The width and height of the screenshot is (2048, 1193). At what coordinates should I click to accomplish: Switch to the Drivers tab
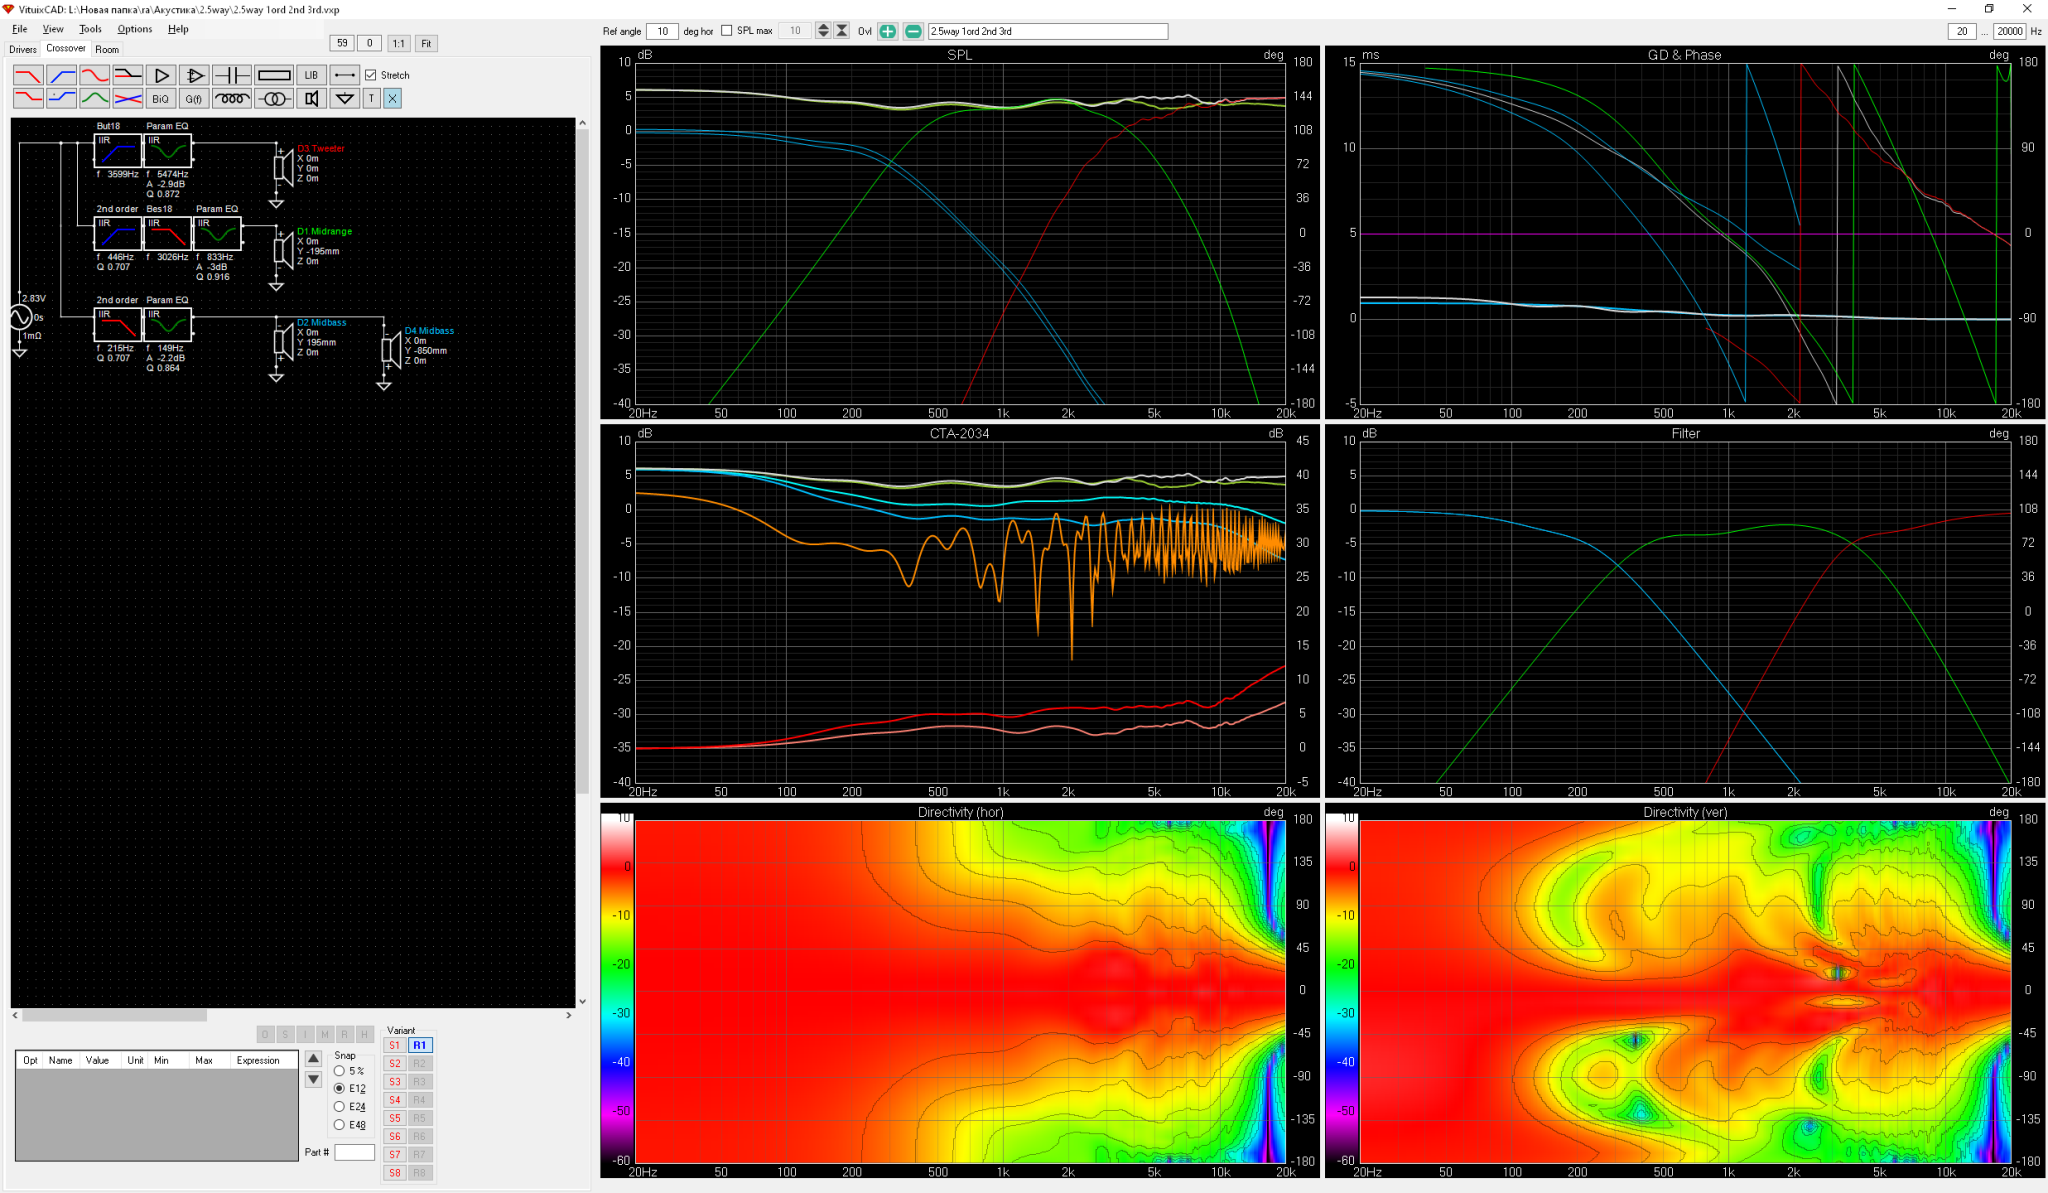23,49
